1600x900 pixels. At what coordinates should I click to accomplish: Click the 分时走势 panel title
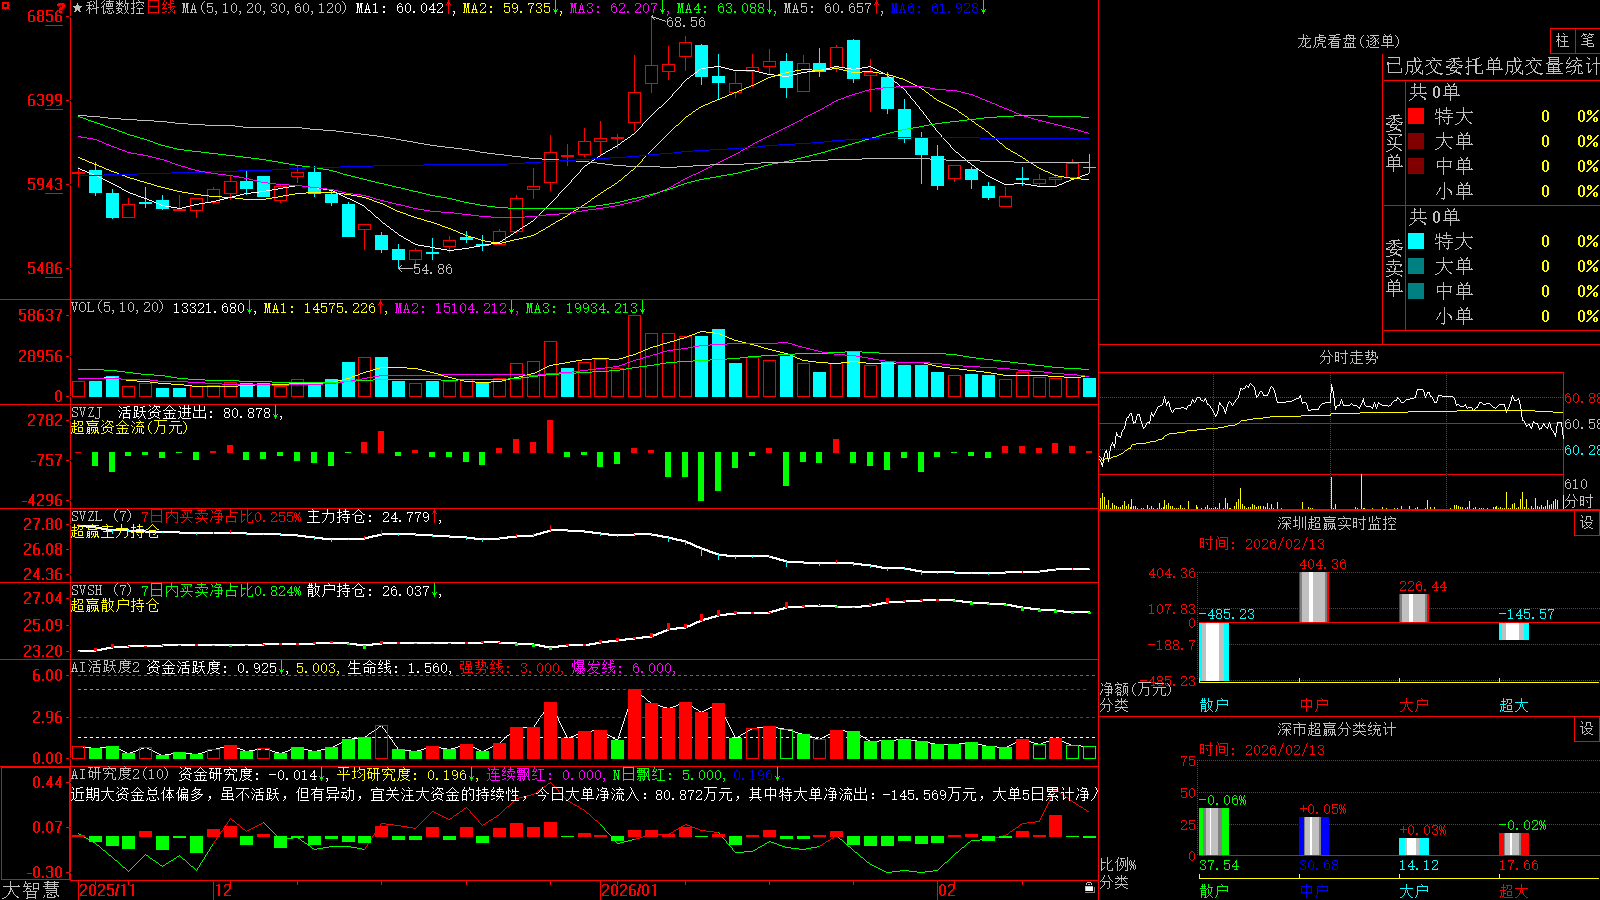1349,357
